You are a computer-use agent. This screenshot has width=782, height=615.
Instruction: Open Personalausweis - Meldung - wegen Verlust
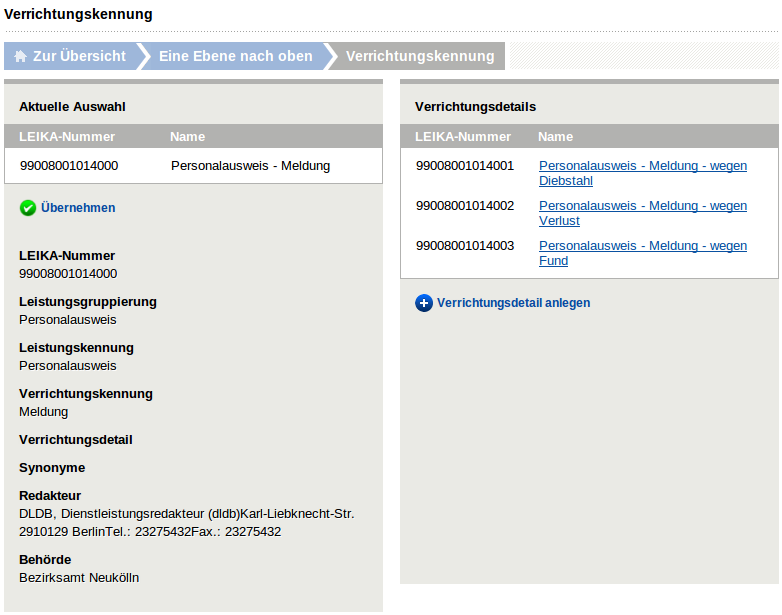[x=643, y=213]
